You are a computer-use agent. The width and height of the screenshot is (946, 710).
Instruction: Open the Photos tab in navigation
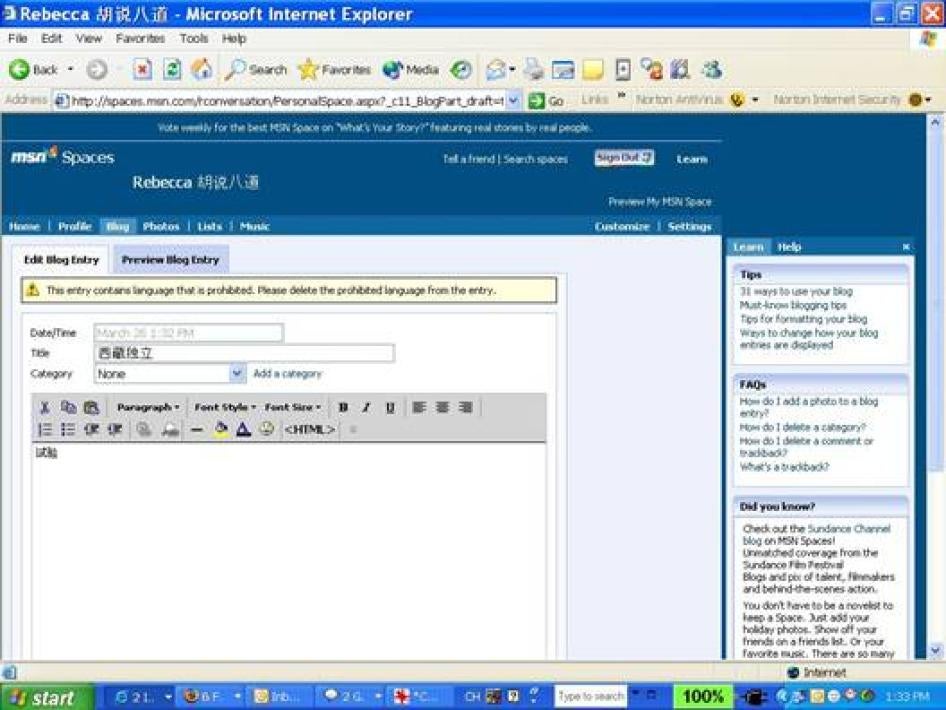click(x=161, y=226)
